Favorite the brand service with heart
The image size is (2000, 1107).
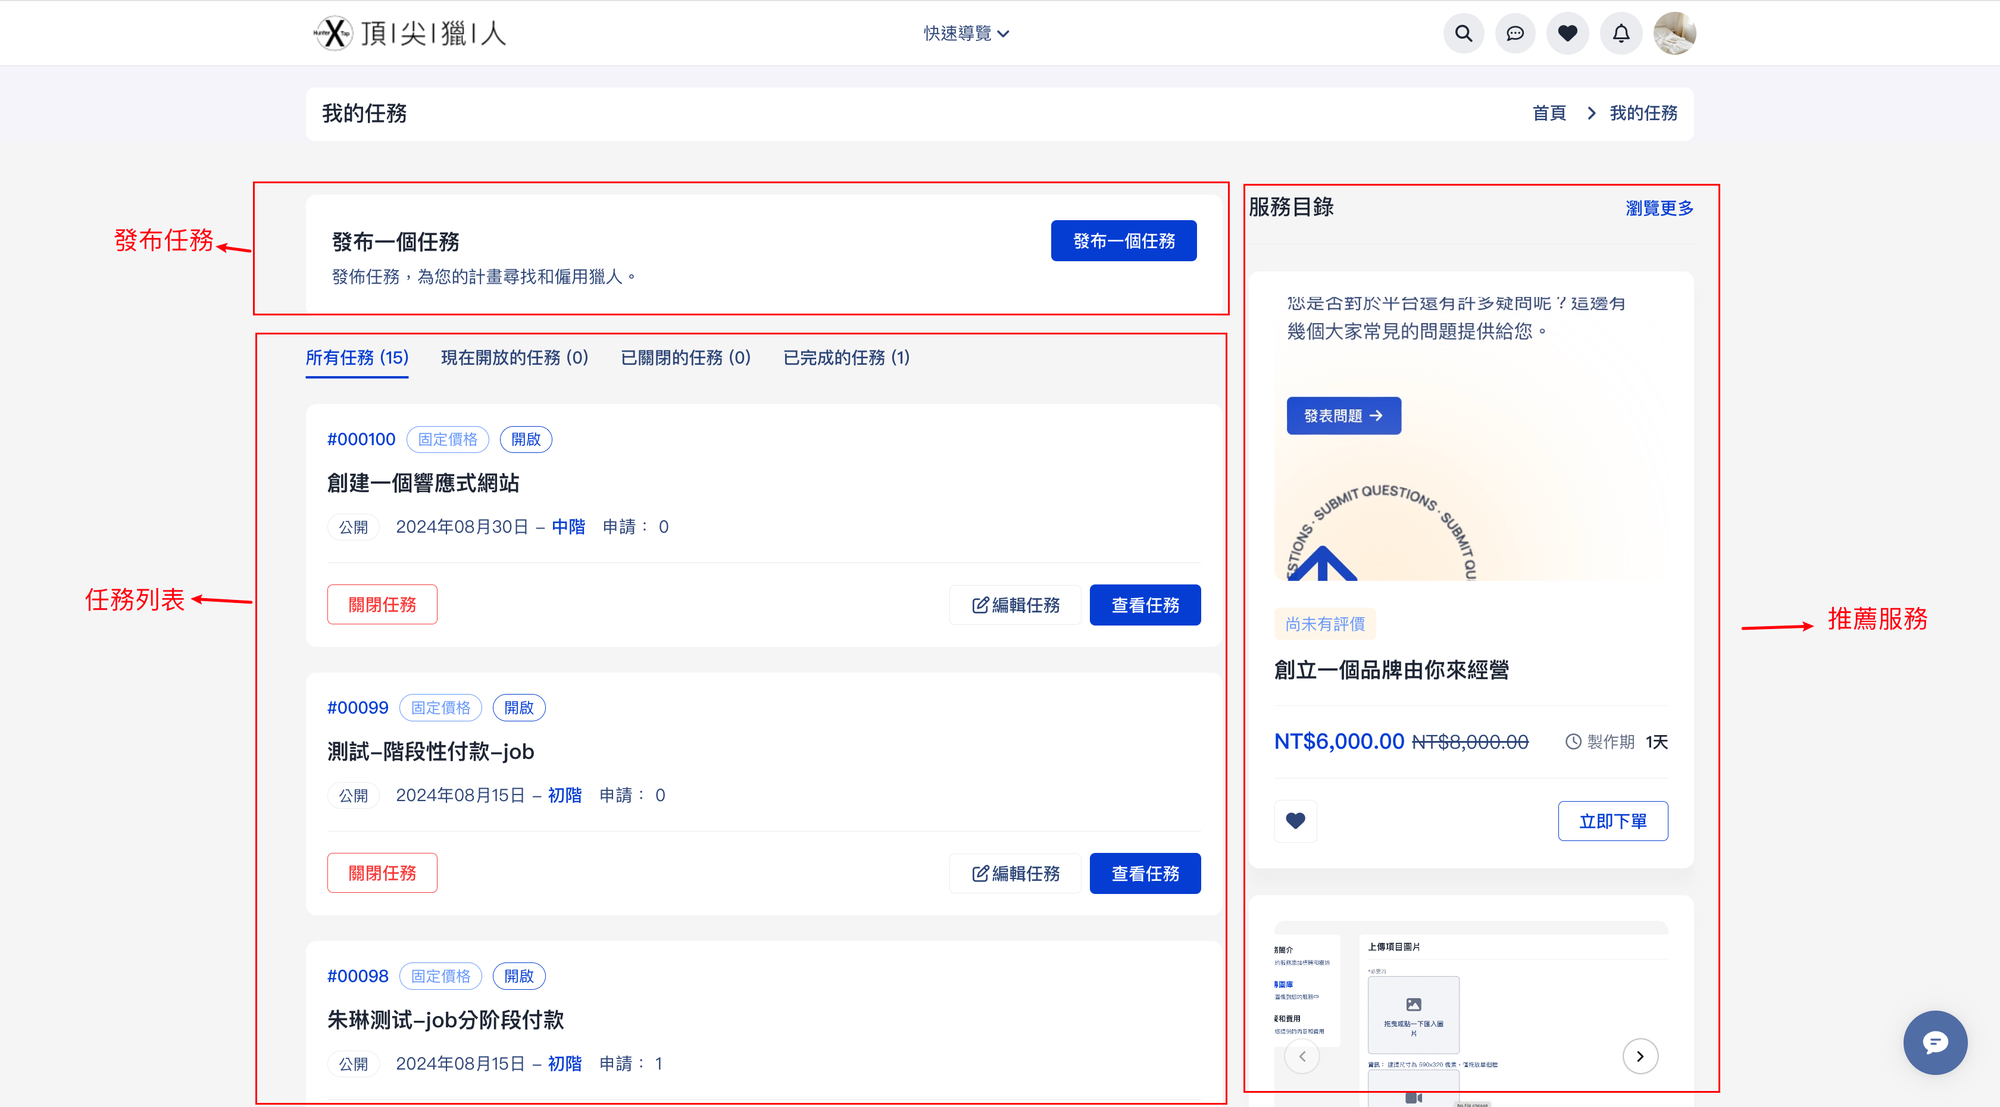(x=1295, y=821)
